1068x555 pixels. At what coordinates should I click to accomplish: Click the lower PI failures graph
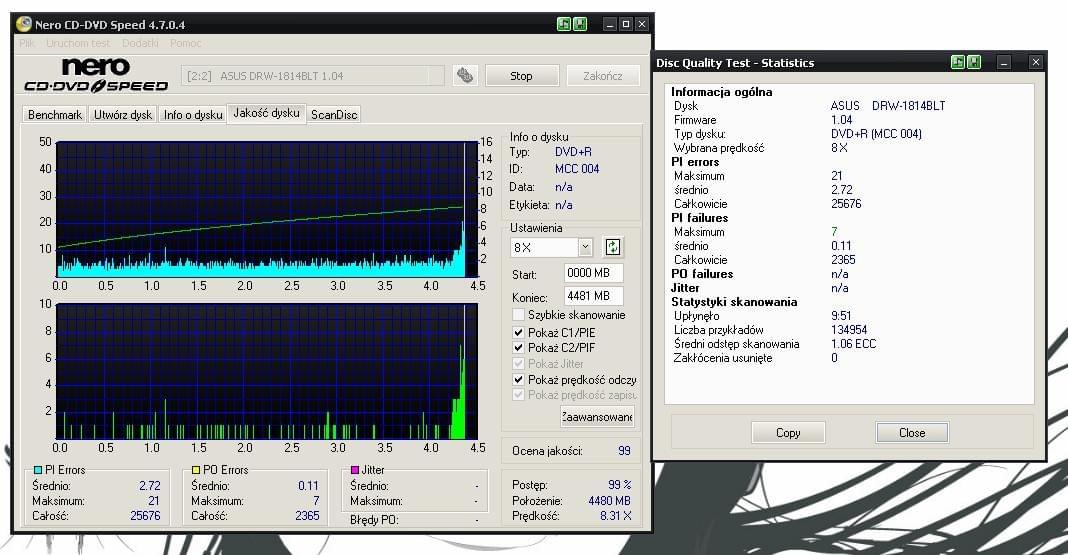pyautogui.click(x=266, y=371)
